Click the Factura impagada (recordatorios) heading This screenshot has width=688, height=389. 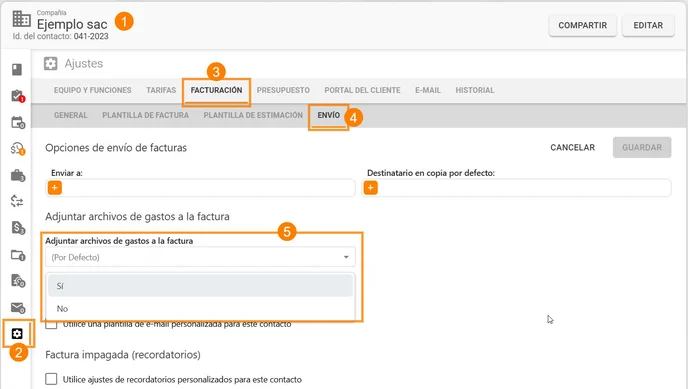point(123,354)
